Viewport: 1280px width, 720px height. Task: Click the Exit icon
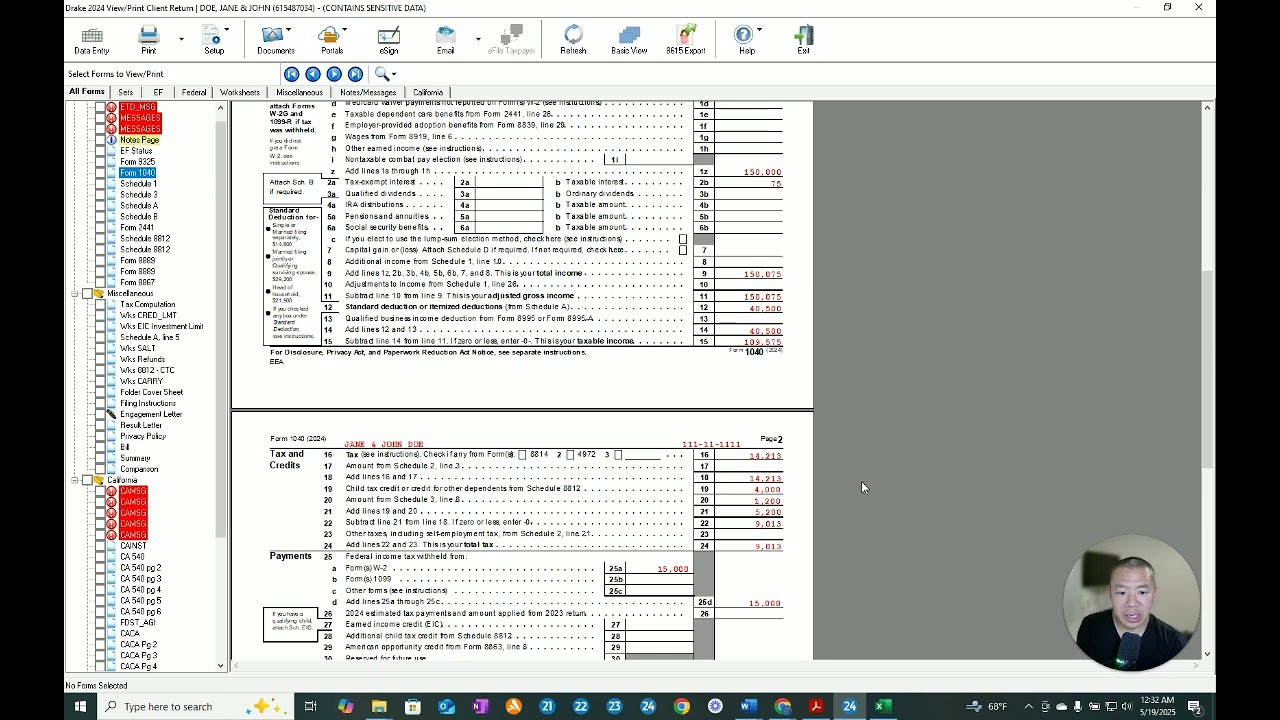(803, 40)
